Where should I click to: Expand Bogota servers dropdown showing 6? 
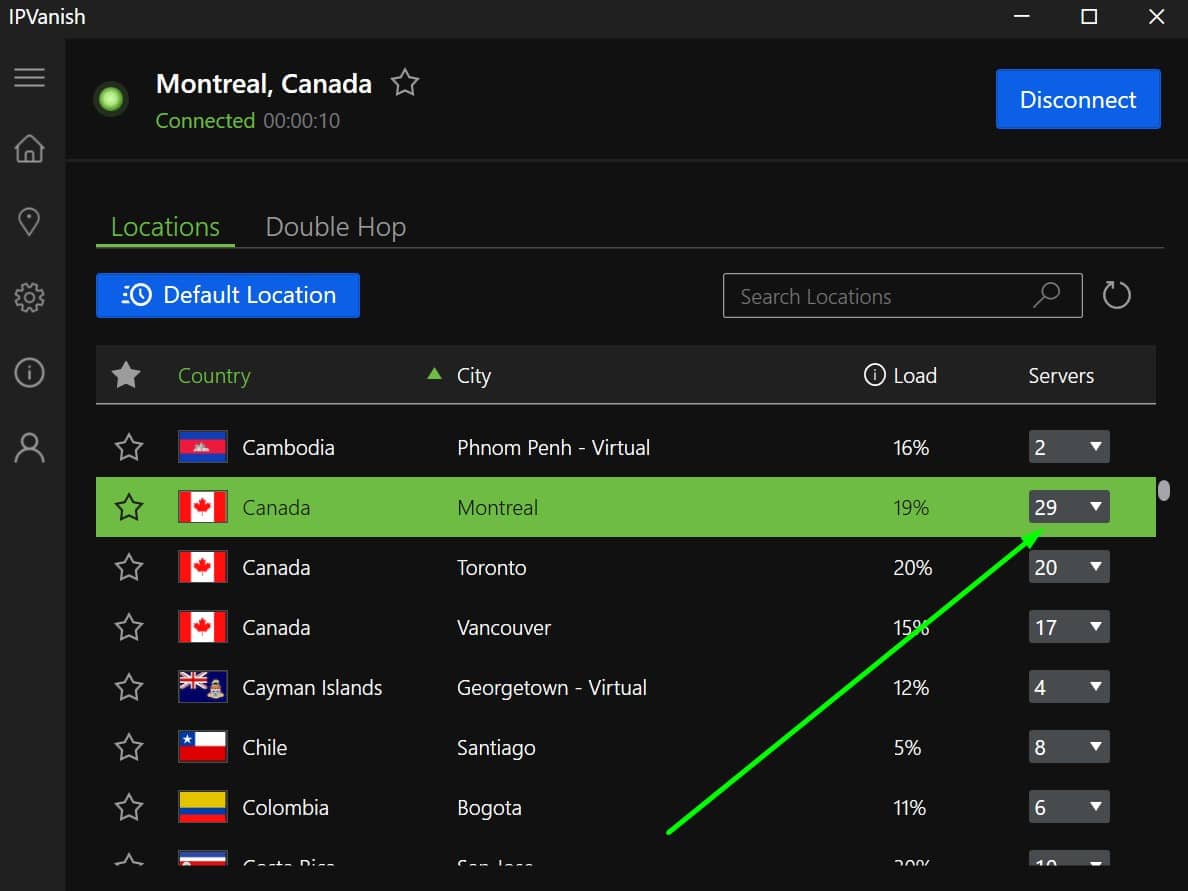click(x=1068, y=806)
